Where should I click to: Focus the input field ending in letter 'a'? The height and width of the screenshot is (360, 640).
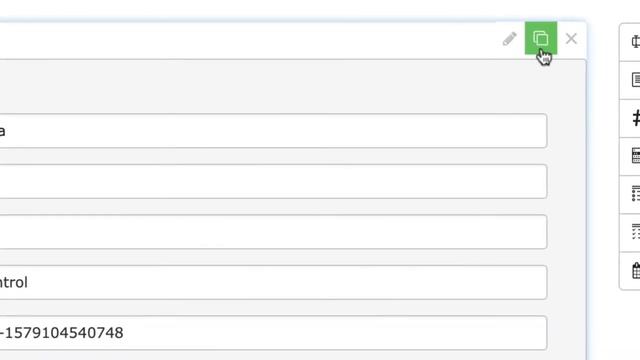click(x=273, y=131)
